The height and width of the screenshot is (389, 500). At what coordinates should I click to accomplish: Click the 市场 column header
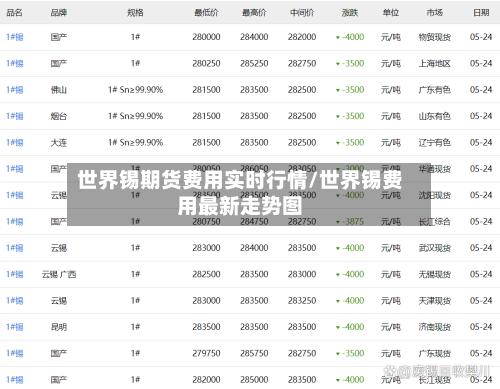pos(435,13)
